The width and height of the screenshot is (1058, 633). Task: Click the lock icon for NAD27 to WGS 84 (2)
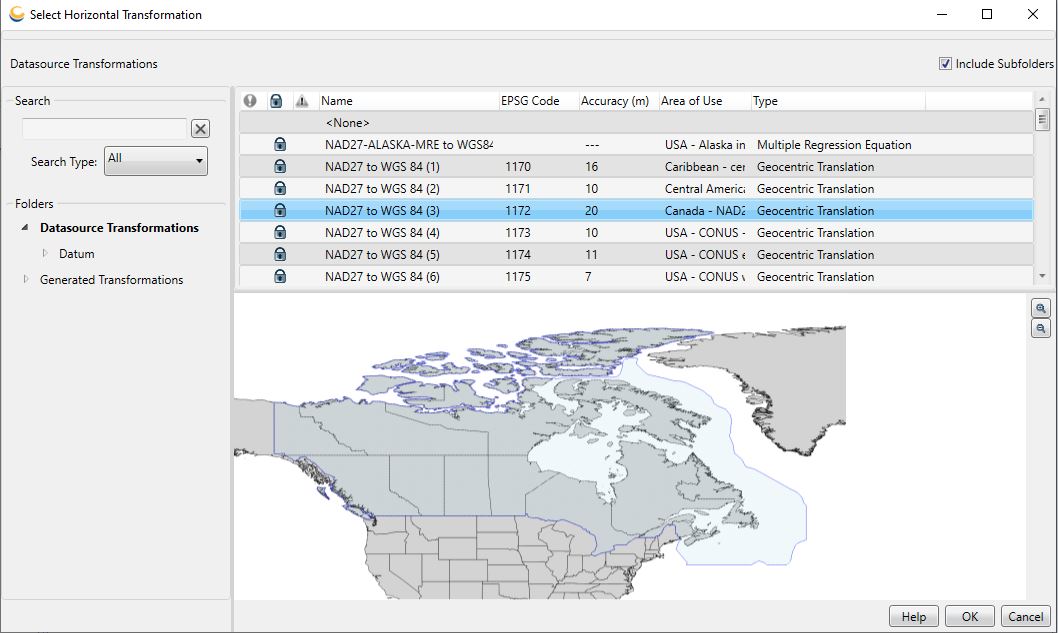(x=280, y=188)
